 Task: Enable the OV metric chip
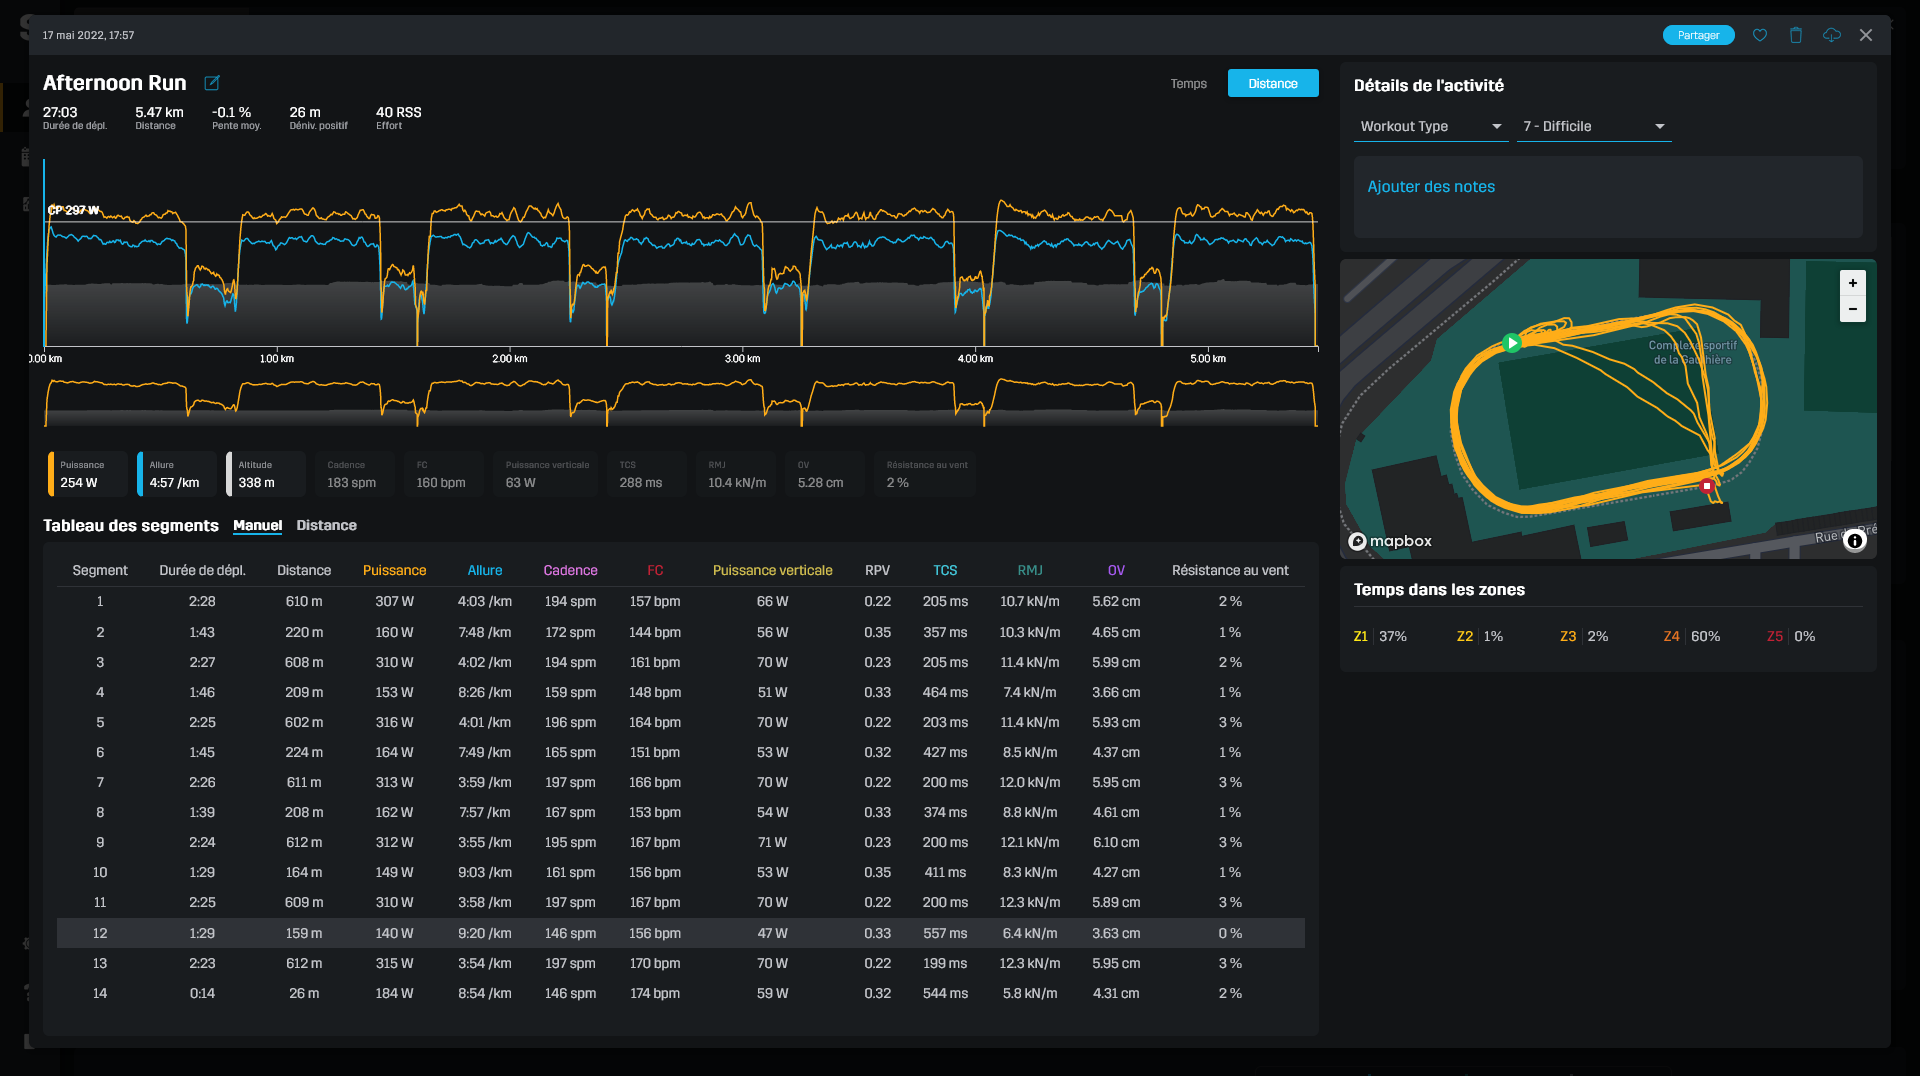(x=825, y=474)
